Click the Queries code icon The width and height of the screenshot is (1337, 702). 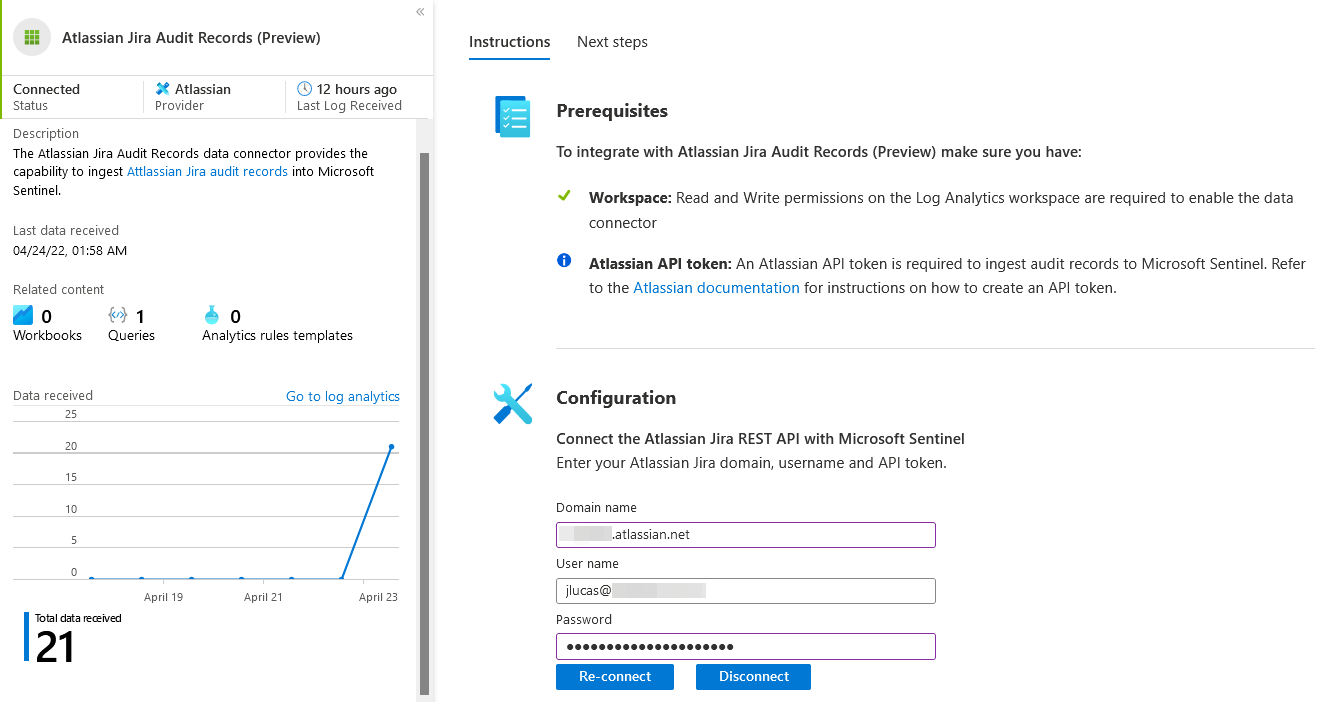pyautogui.click(x=117, y=315)
